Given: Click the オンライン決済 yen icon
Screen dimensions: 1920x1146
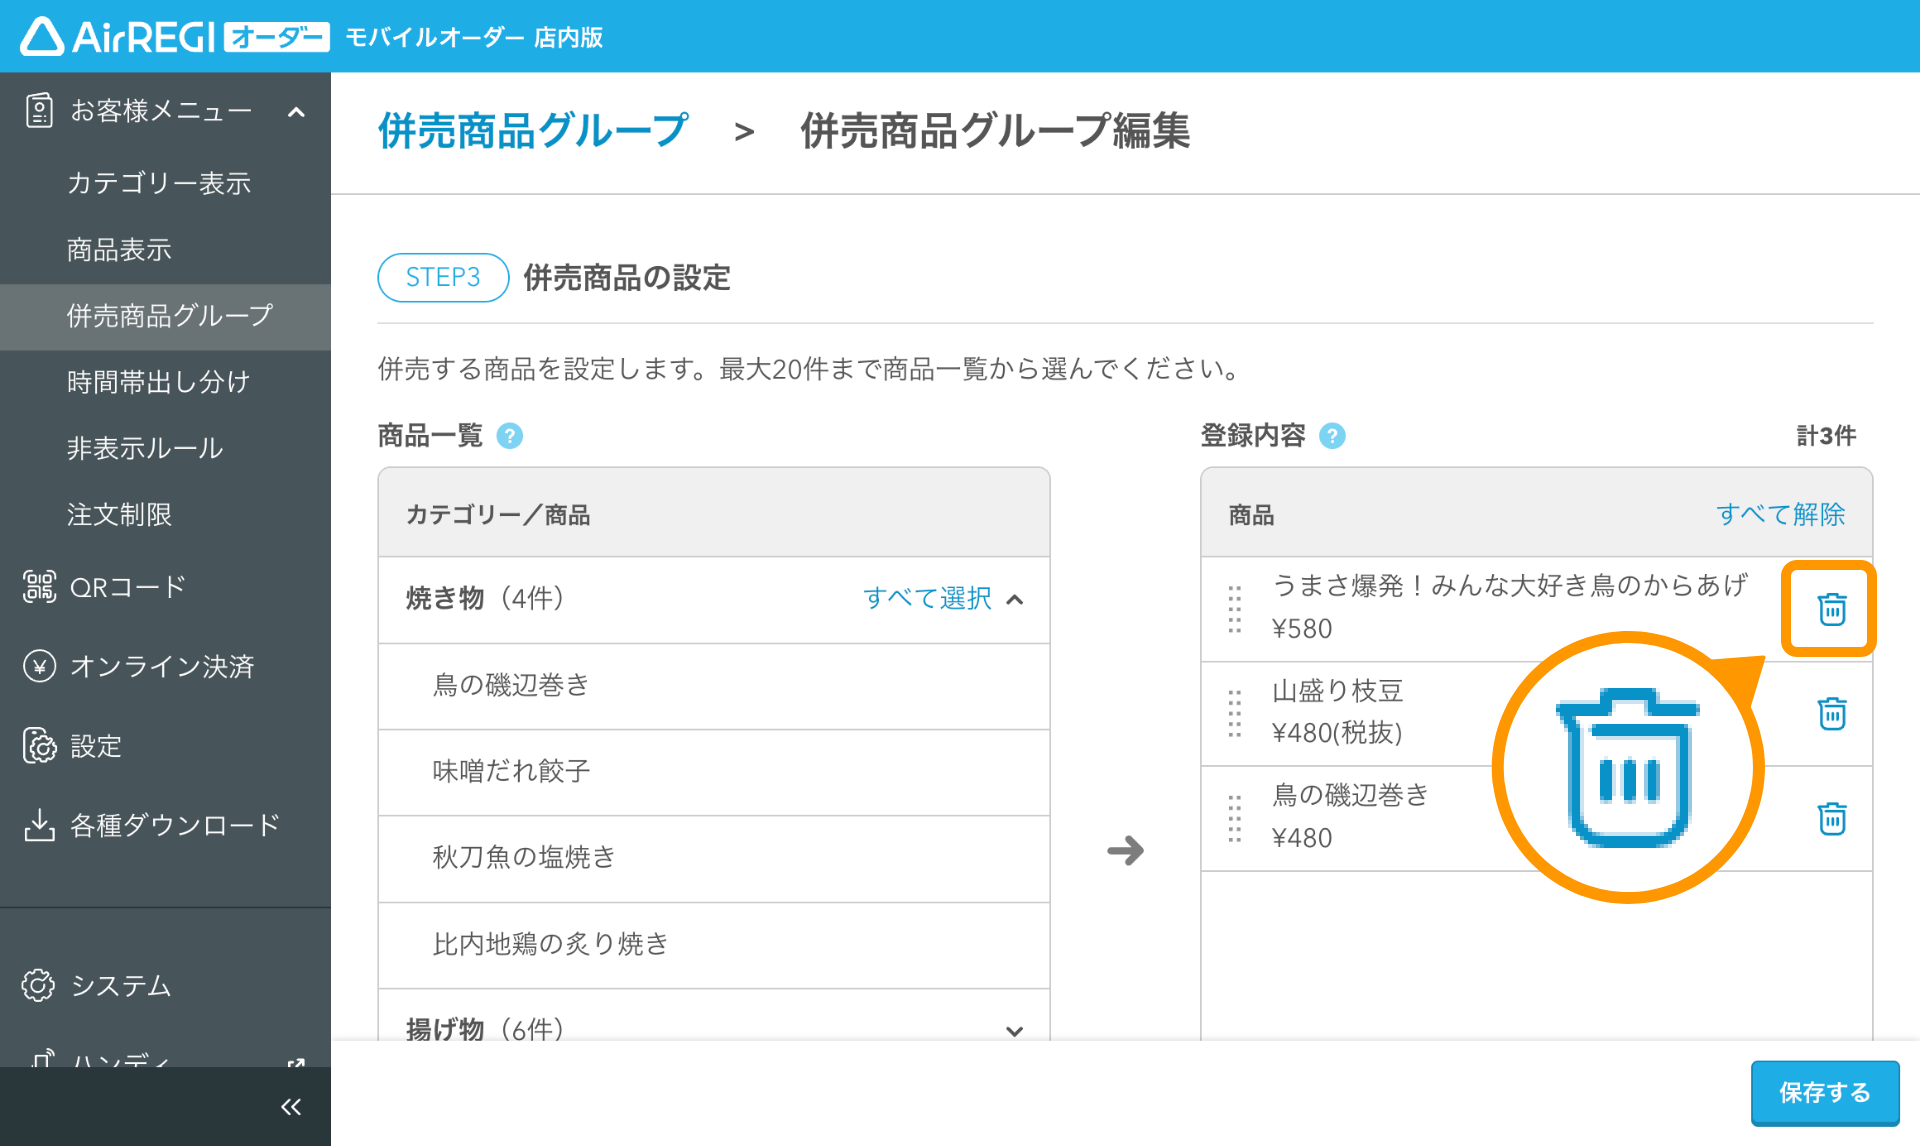Looking at the screenshot, I should (39, 666).
